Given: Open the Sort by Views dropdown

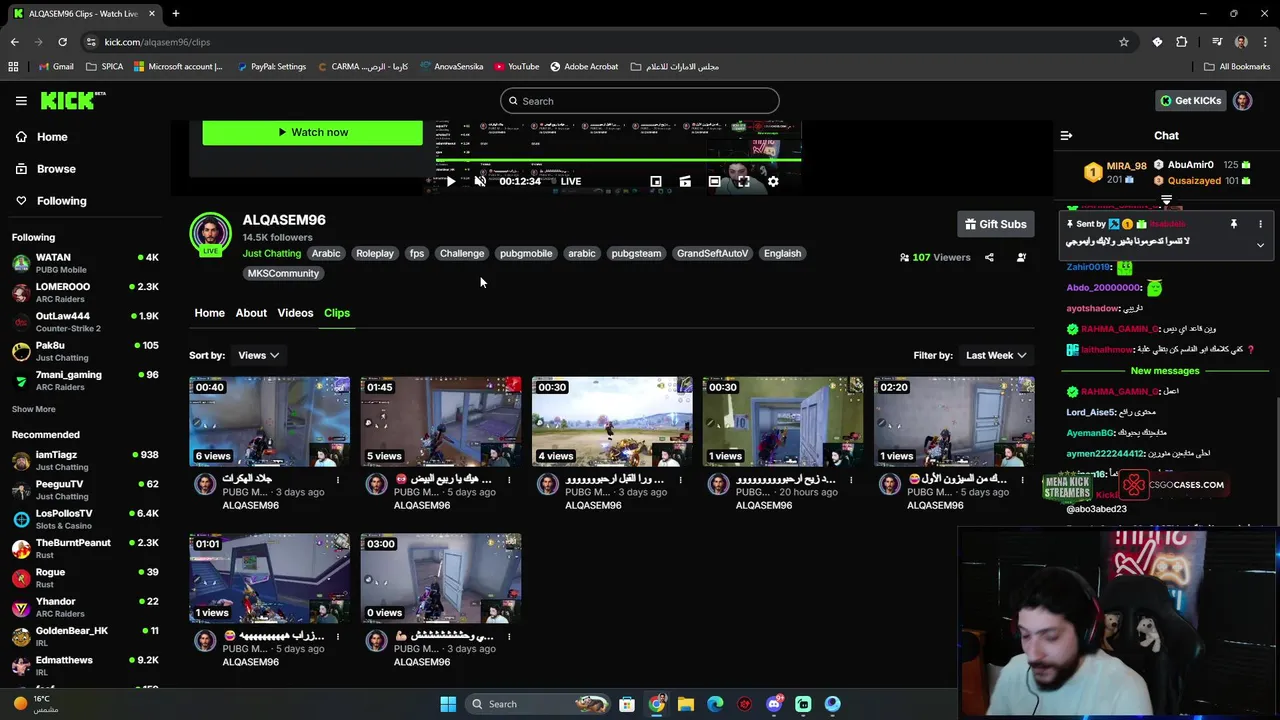Looking at the screenshot, I should (x=258, y=355).
